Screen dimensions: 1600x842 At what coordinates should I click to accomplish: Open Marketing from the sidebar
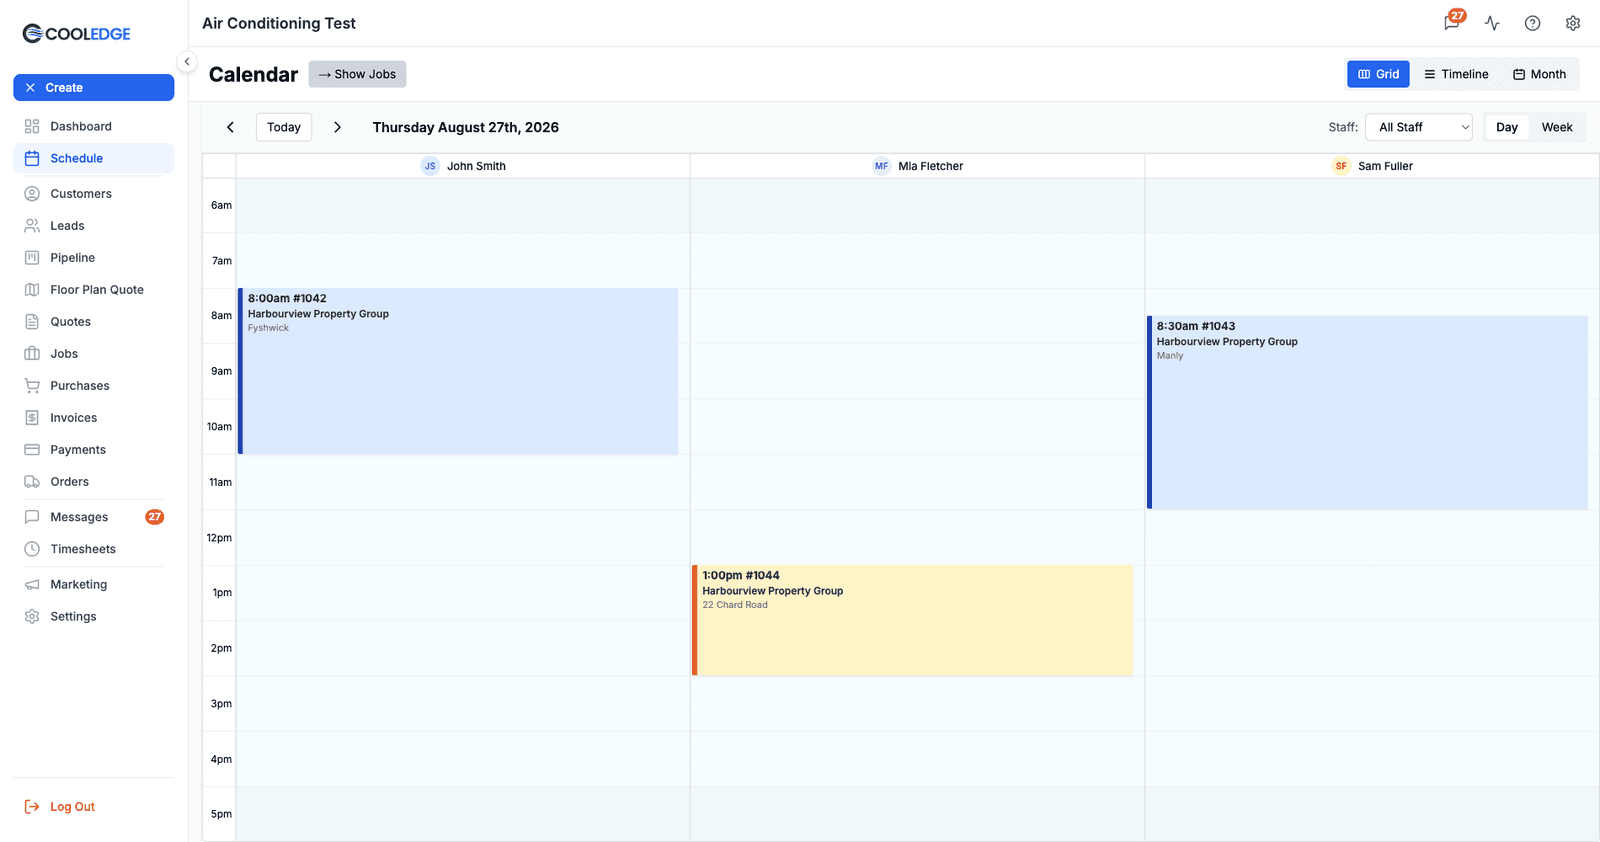(93, 585)
